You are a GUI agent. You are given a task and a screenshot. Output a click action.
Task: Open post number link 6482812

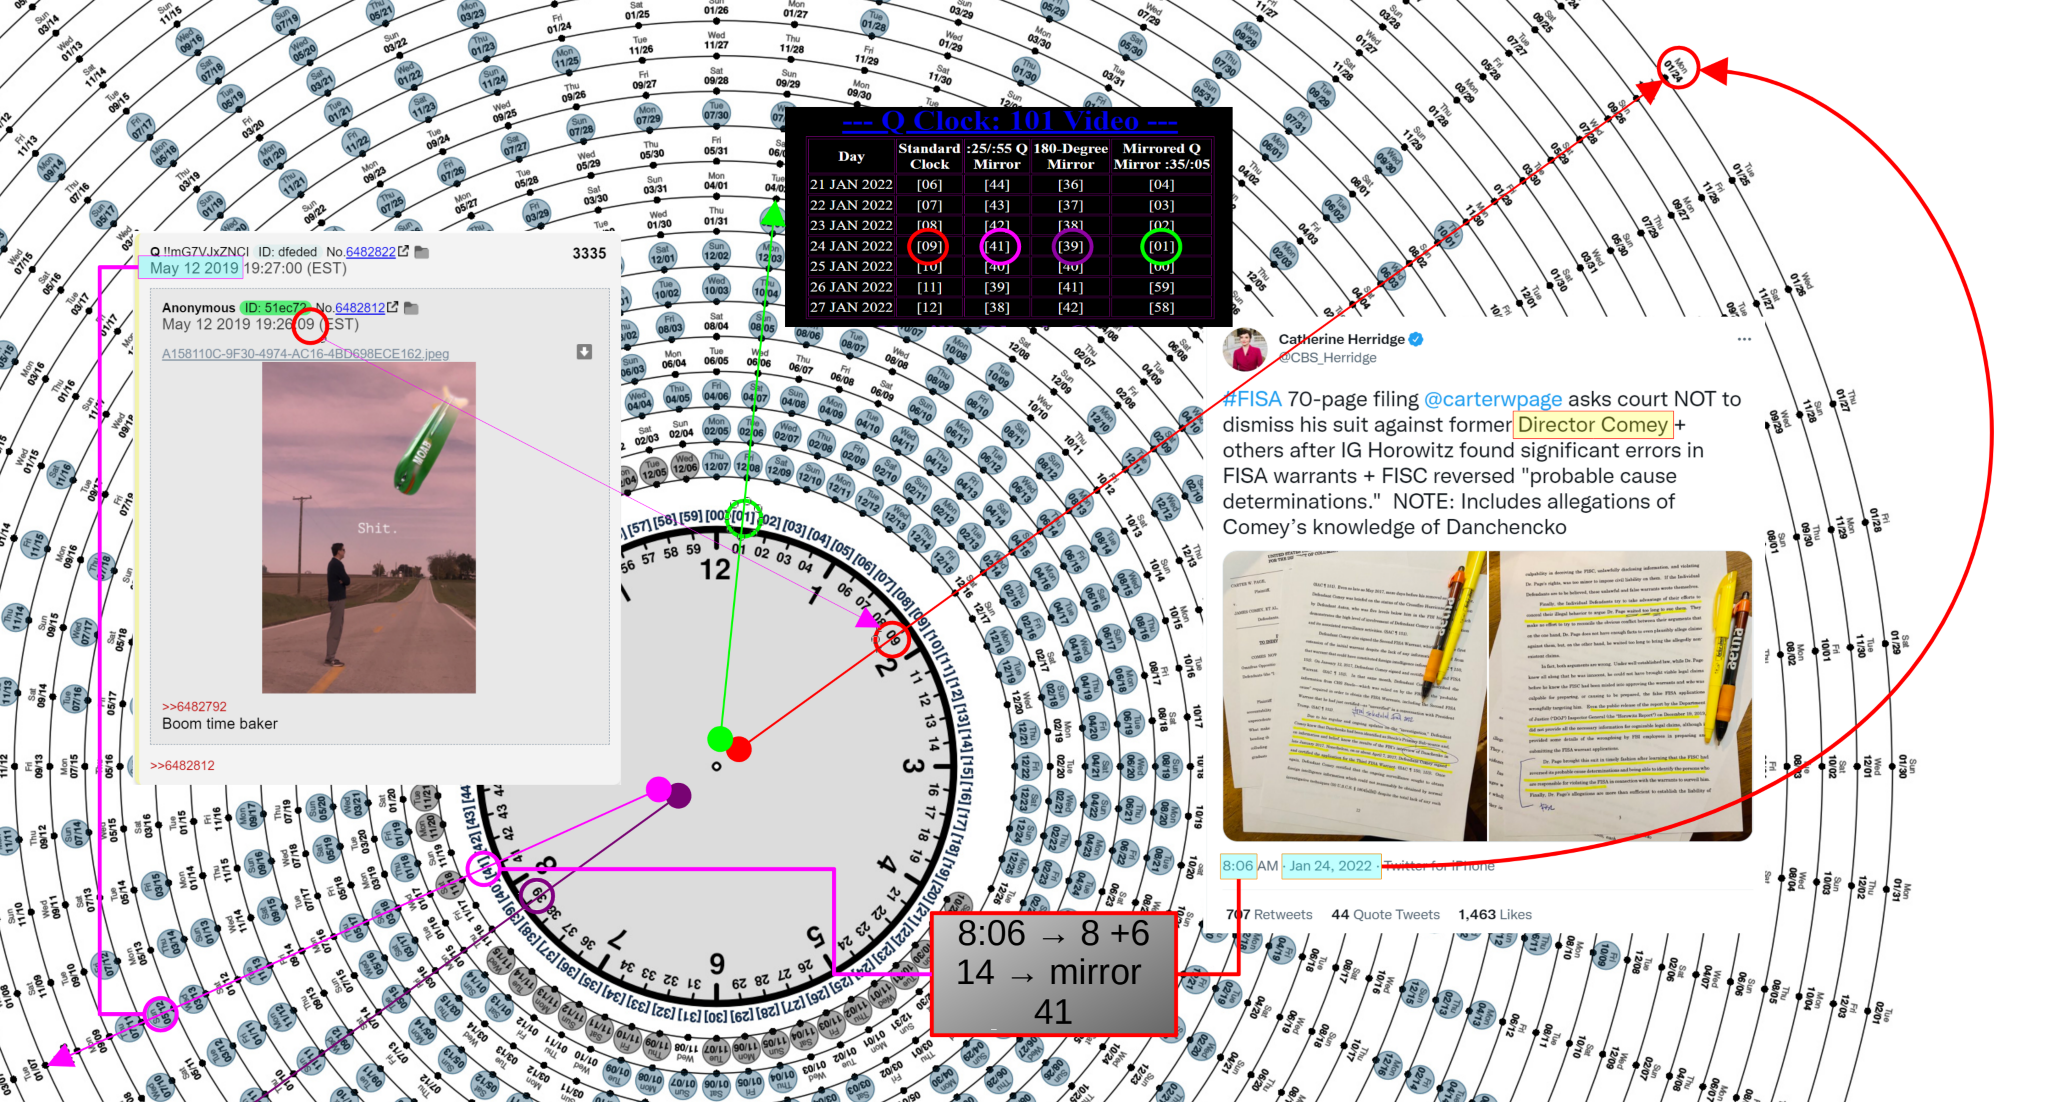point(360,308)
